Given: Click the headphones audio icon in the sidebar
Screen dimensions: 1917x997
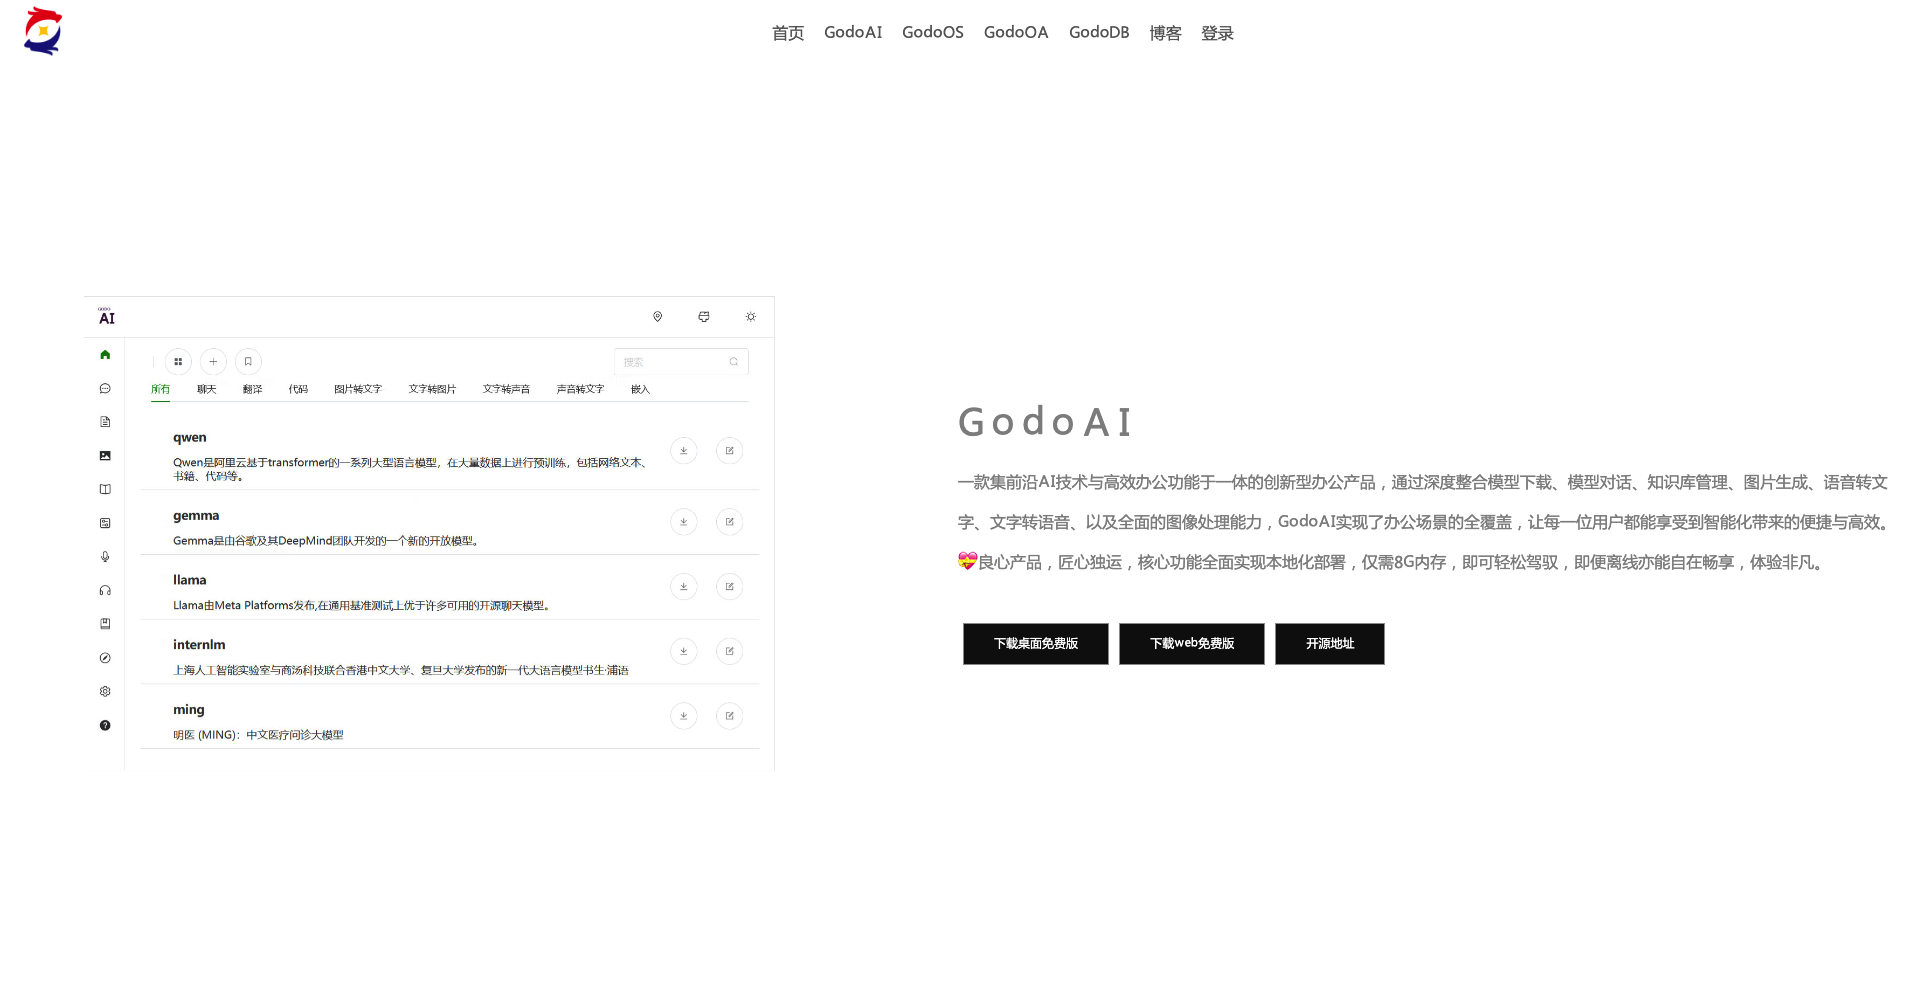Looking at the screenshot, I should 105,590.
